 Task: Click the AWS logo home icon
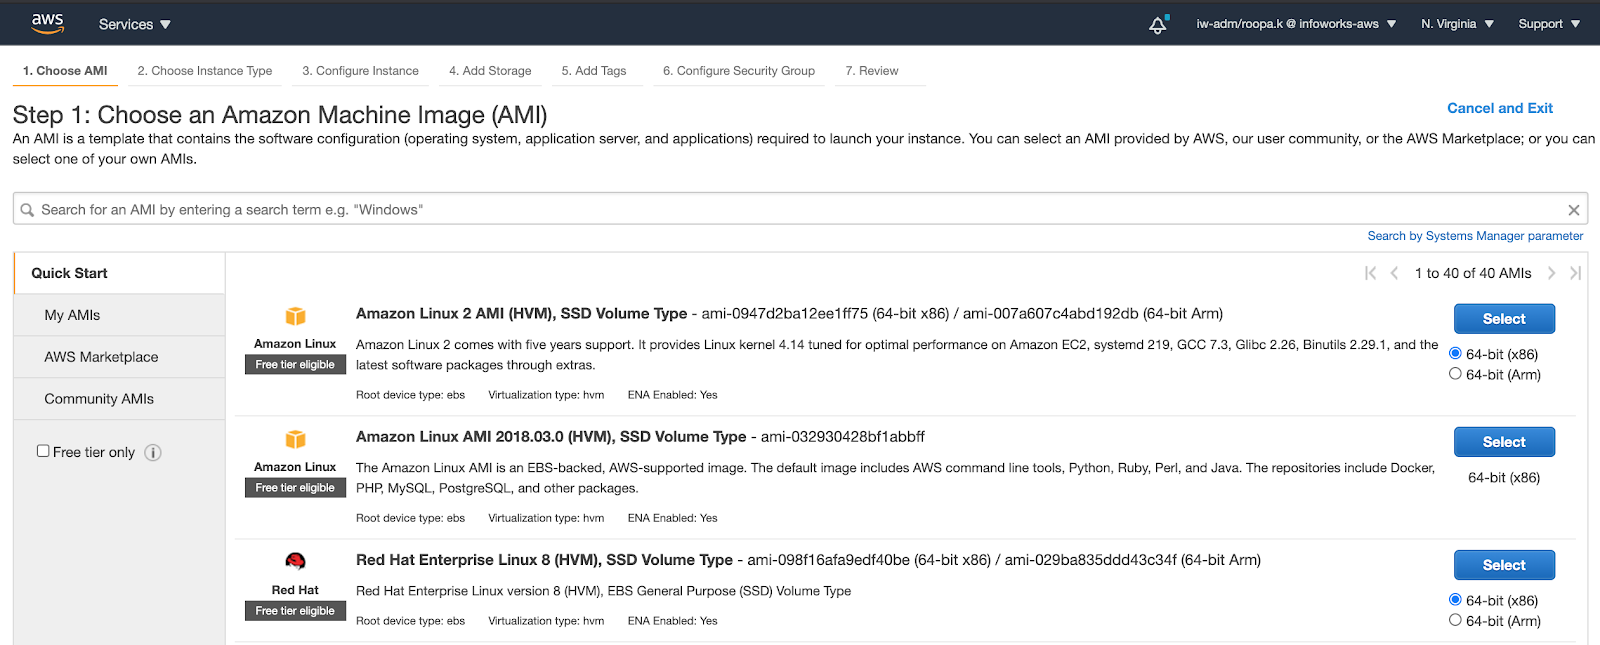[47, 23]
